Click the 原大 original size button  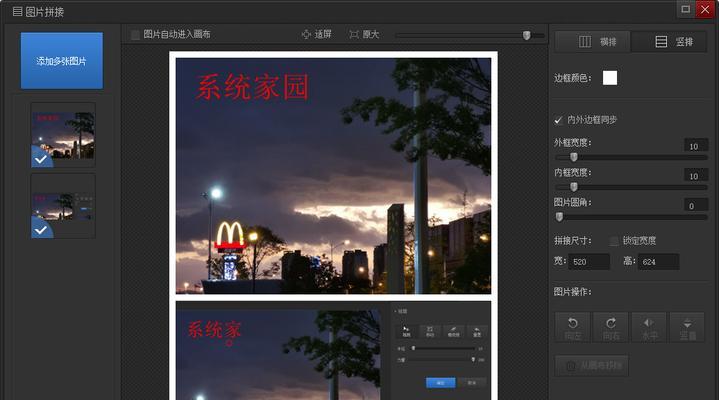pyautogui.click(x=364, y=34)
